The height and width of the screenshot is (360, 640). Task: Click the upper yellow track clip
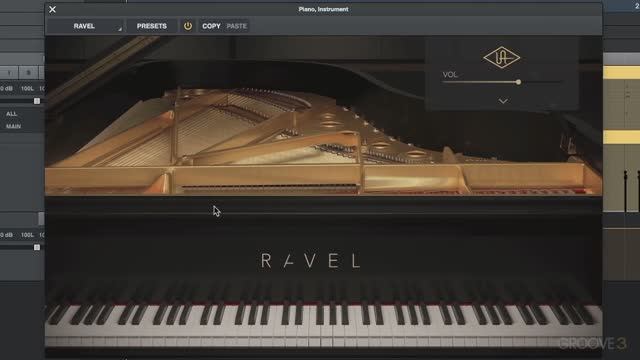621,72
